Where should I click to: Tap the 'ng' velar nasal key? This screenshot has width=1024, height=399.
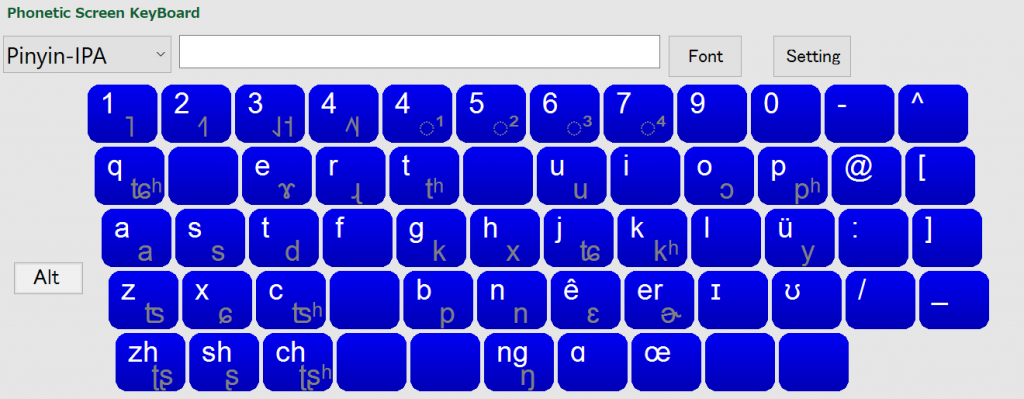pyautogui.click(x=519, y=362)
